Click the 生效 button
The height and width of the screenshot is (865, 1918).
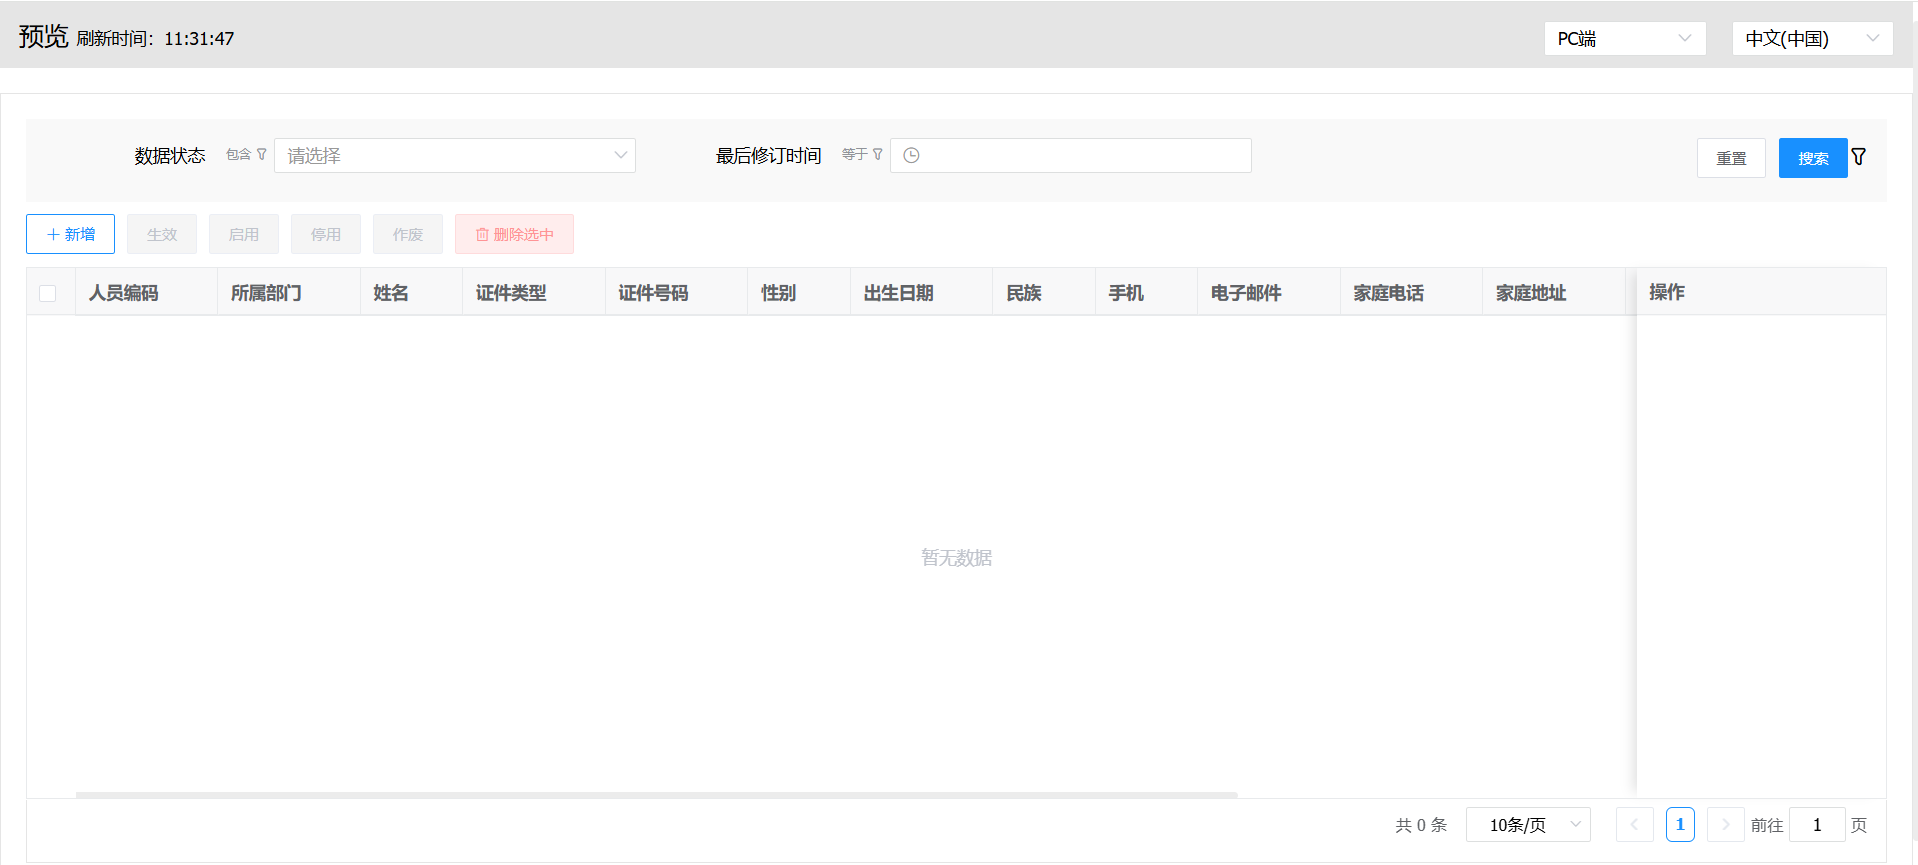162,234
